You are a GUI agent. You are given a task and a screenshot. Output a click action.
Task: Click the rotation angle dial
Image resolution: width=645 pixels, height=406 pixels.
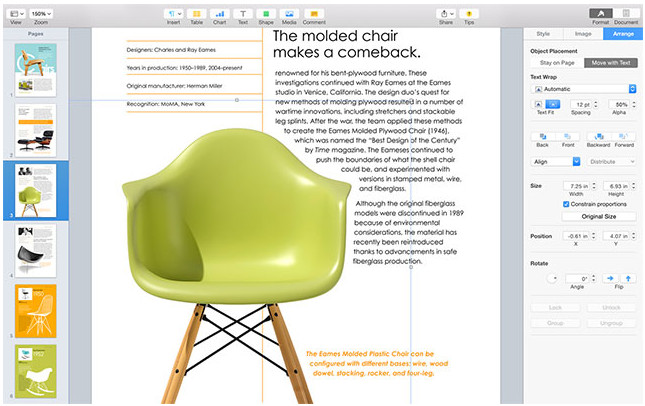click(552, 278)
